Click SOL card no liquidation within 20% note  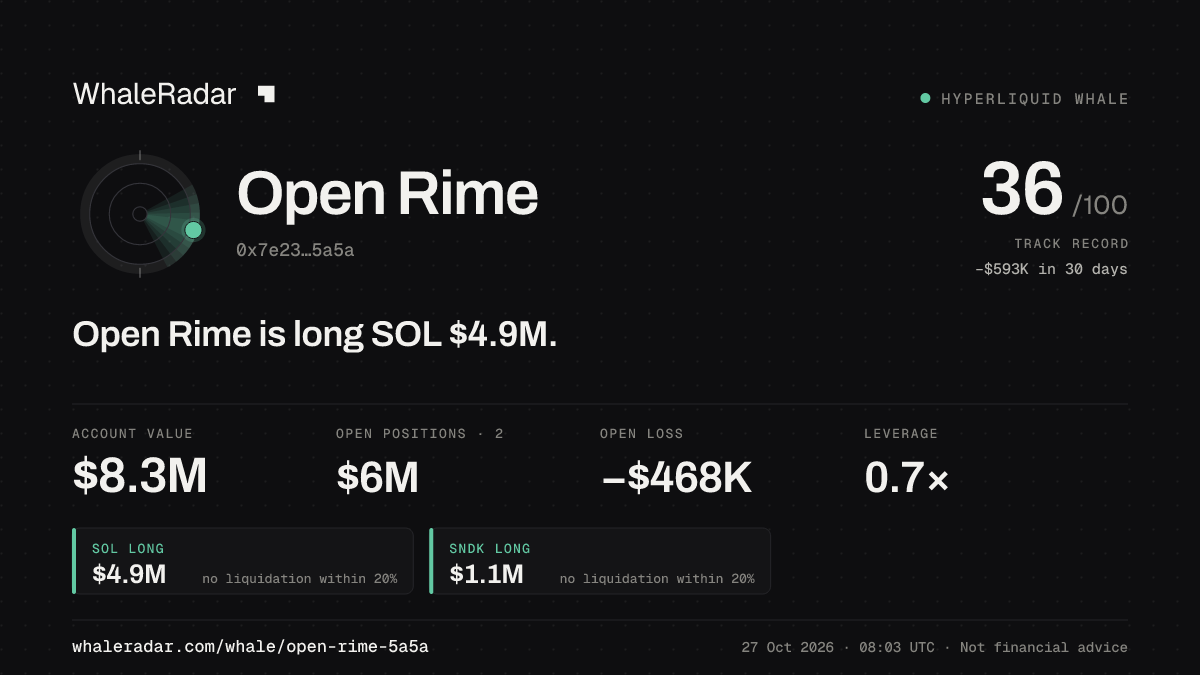coord(299,579)
